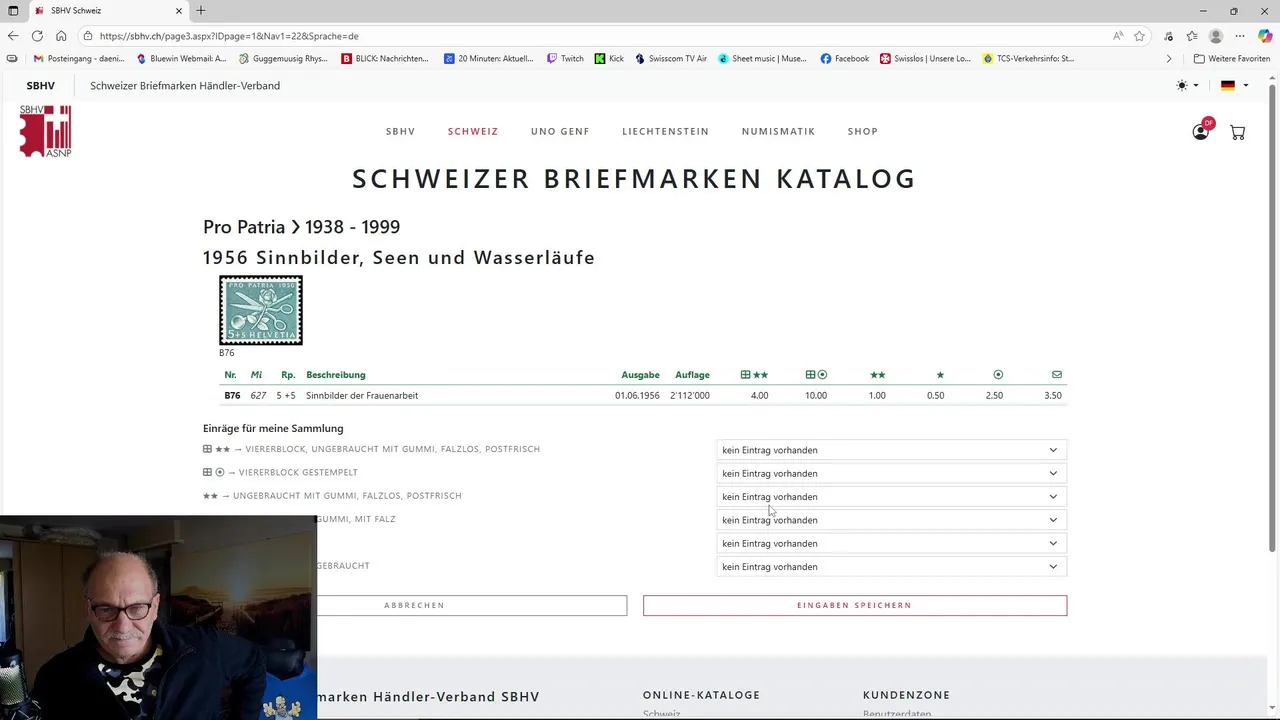
Task: Expand dropdown for the Gebraucht row
Action: (x=892, y=567)
